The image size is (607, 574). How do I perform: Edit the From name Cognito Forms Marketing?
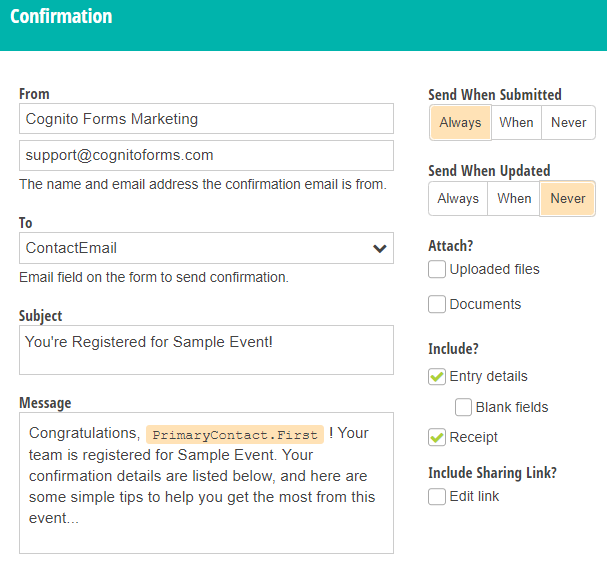point(206,118)
